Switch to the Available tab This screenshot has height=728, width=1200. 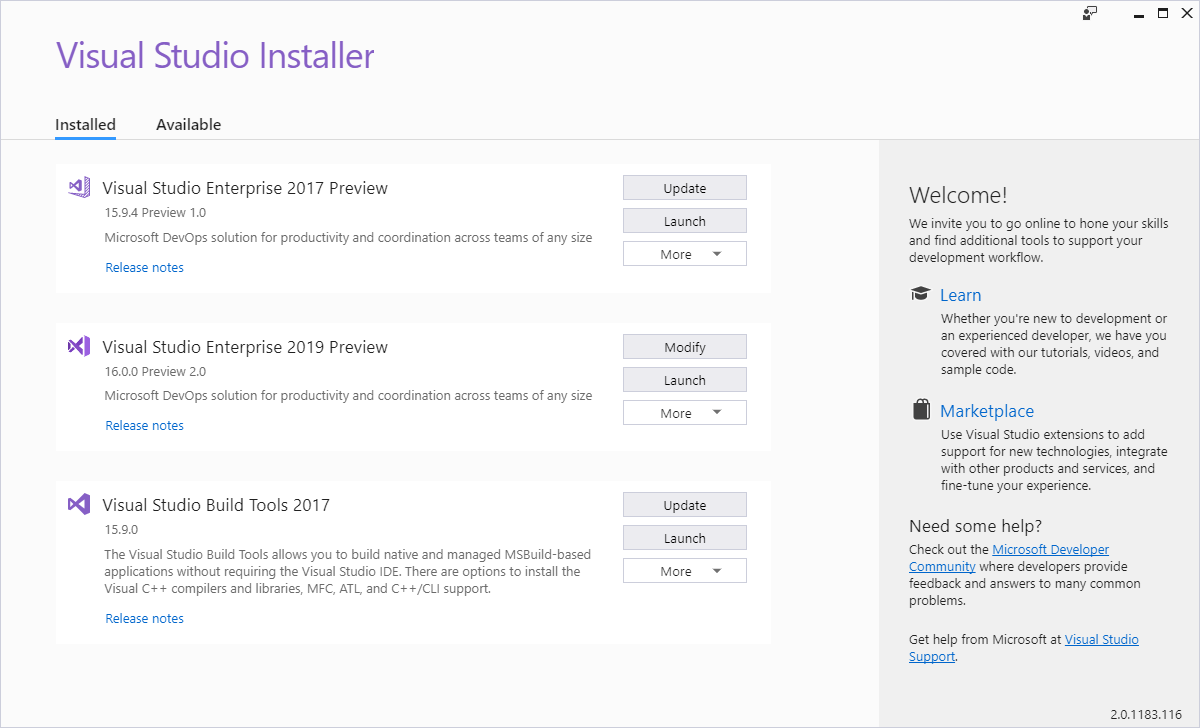click(188, 124)
